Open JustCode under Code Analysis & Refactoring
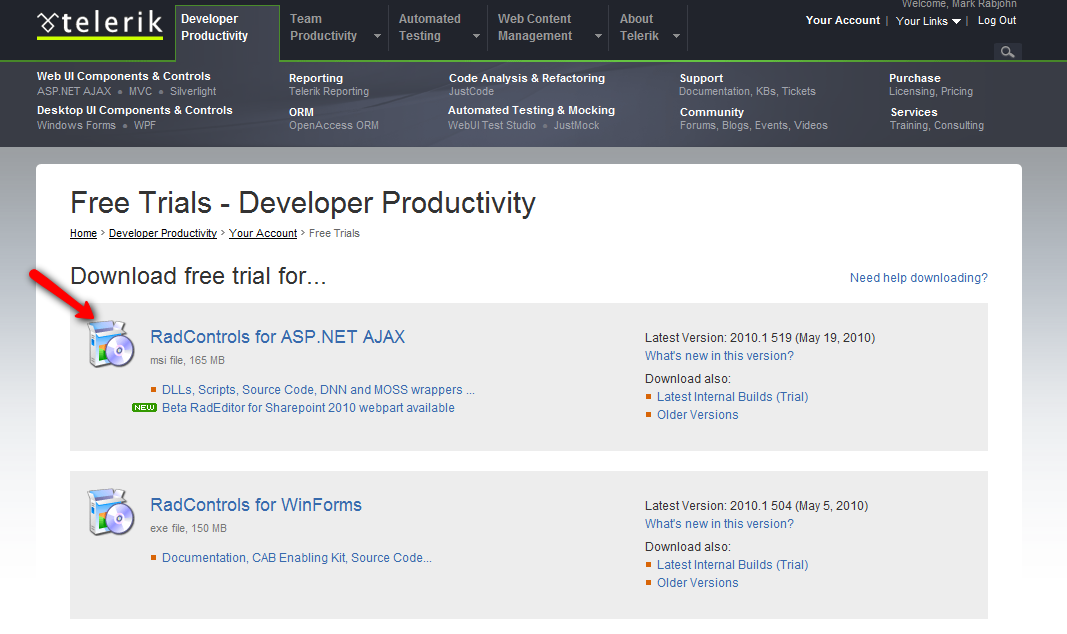Image resolution: width=1067 pixels, height=634 pixels. point(471,91)
